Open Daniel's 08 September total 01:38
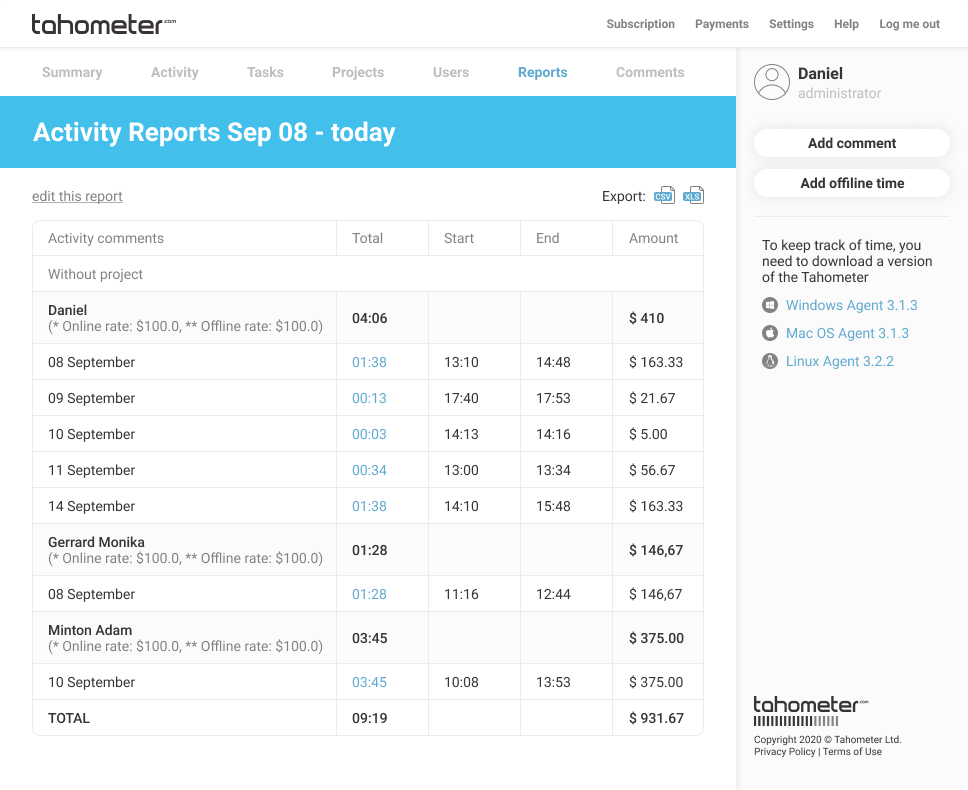 (369, 362)
